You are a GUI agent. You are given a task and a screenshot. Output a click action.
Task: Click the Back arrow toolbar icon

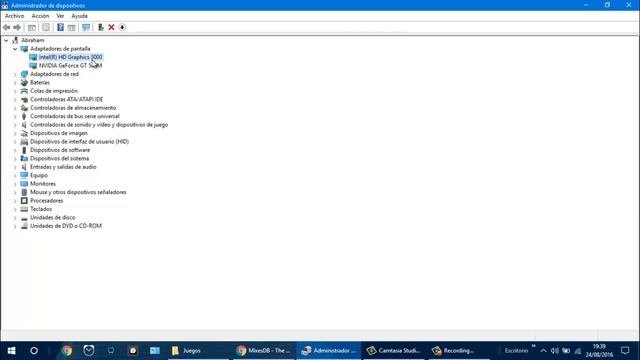coord(7,27)
